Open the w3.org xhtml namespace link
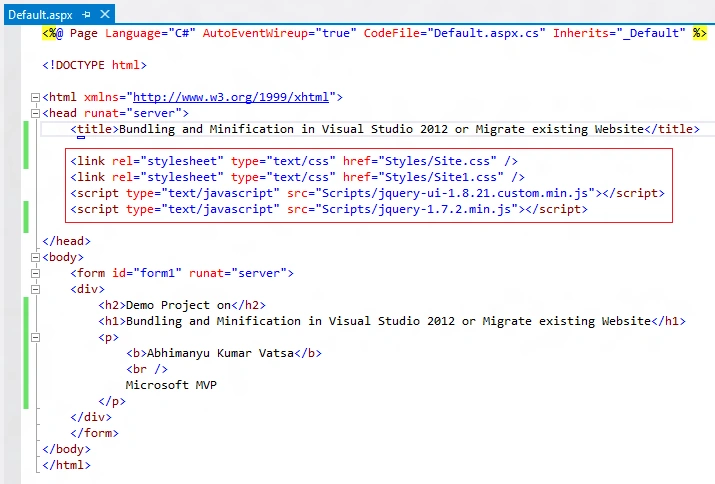The image size is (715, 484). [x=231, y=97]
